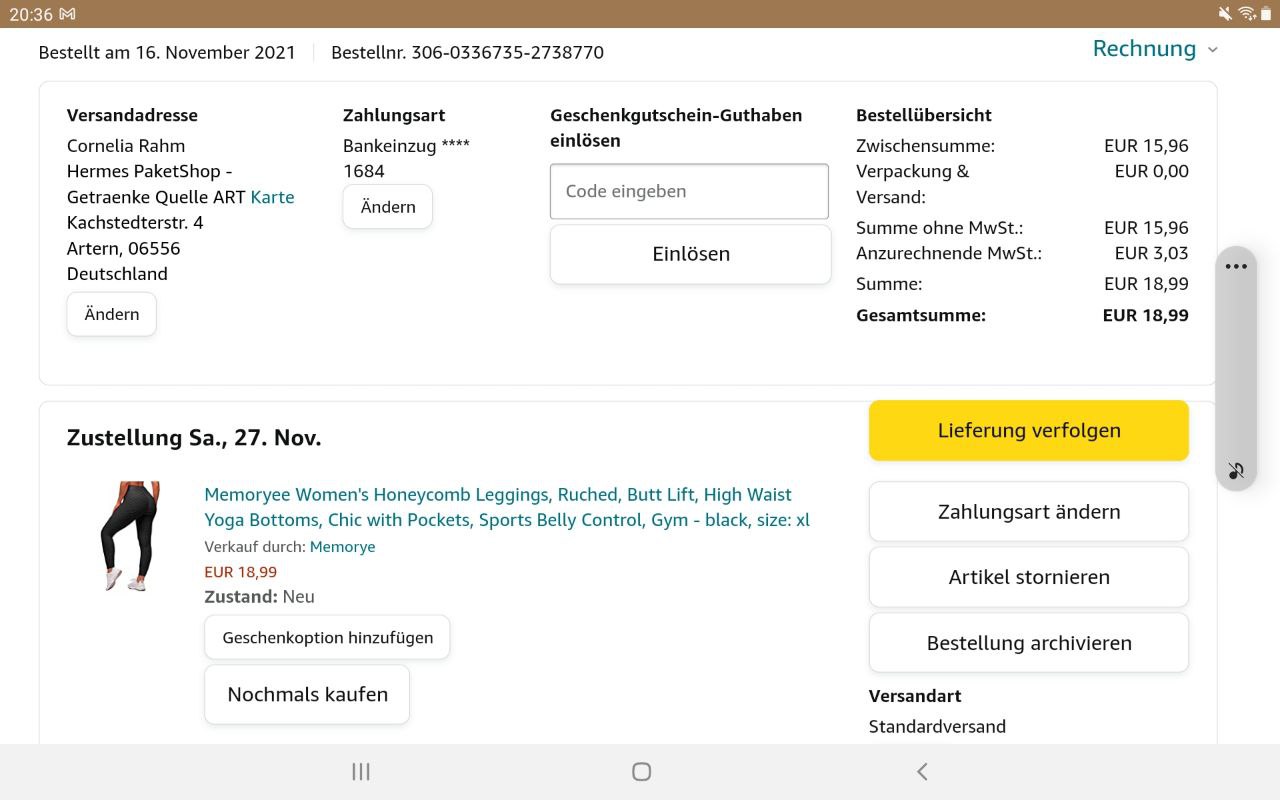Tap the Kachstedterstr. 4 address line
This screenshot has width=1280, height=800.
click(x=135, y=222)
